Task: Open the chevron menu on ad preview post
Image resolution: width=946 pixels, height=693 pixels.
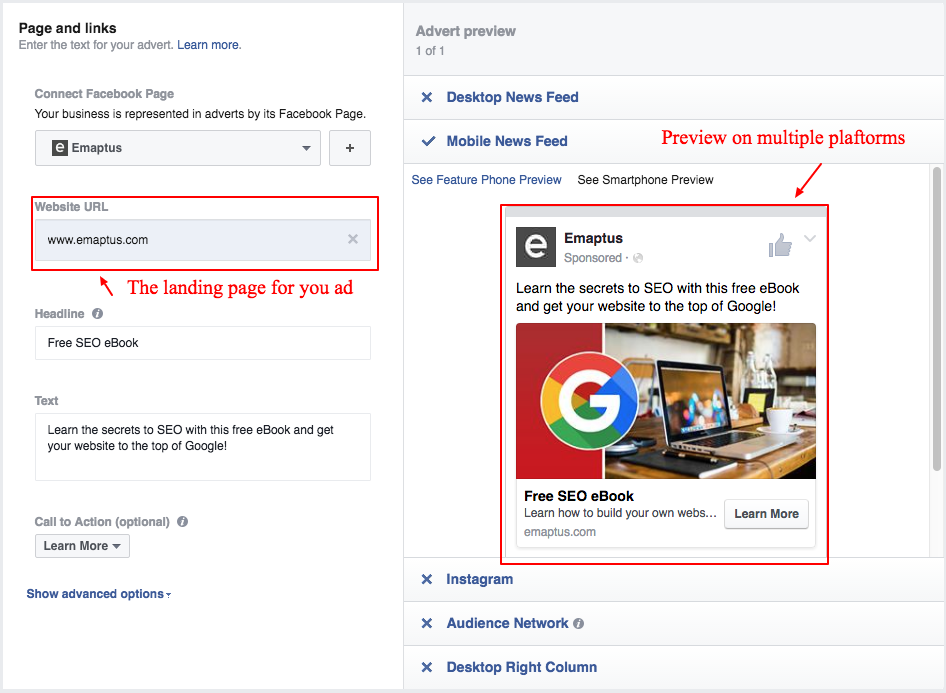Action: tap(810, 239)
